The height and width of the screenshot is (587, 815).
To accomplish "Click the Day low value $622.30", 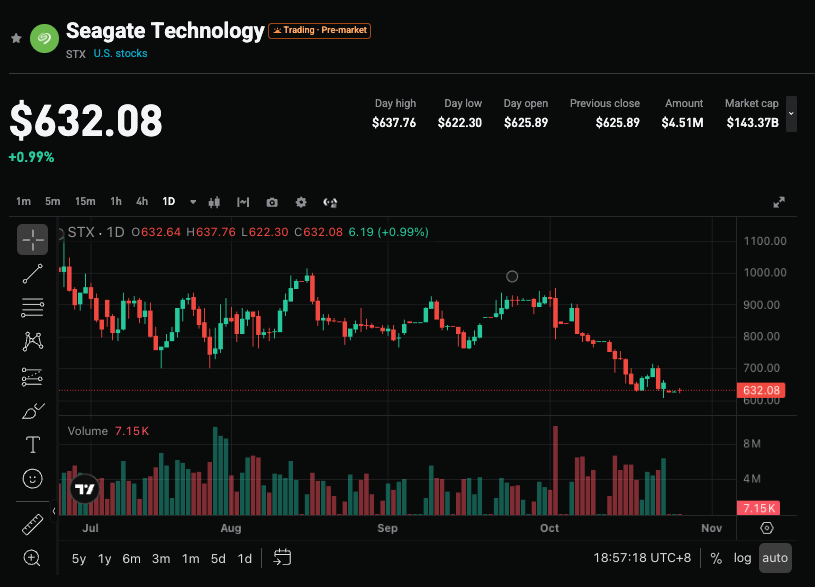I will pyautogui.click(x=460, y=123).
